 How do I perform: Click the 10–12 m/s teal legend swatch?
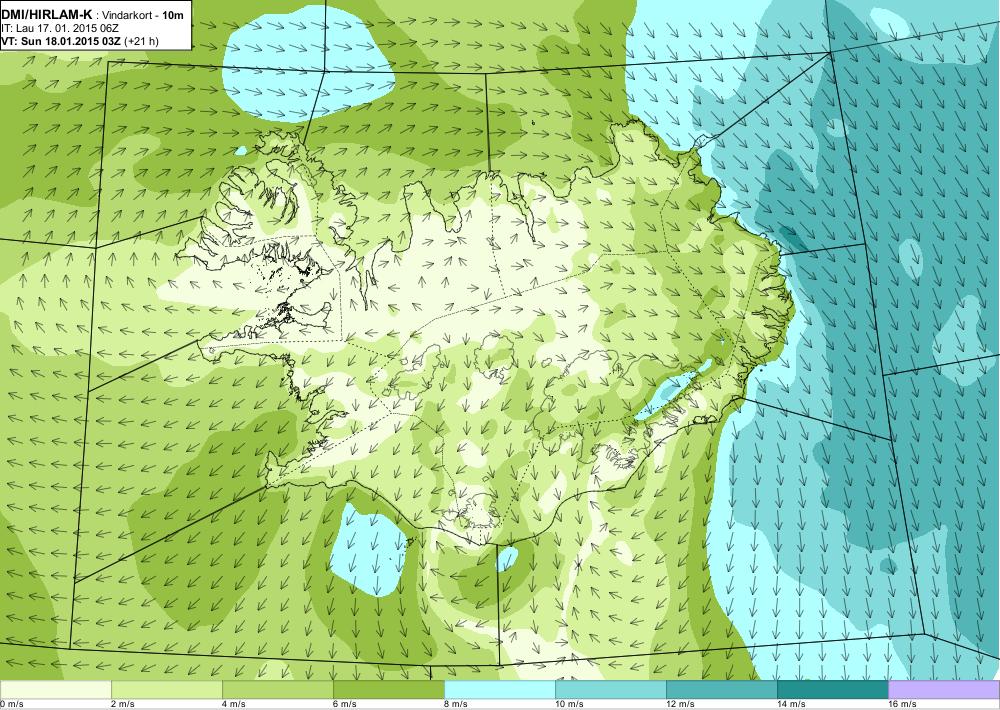[610, 689]
